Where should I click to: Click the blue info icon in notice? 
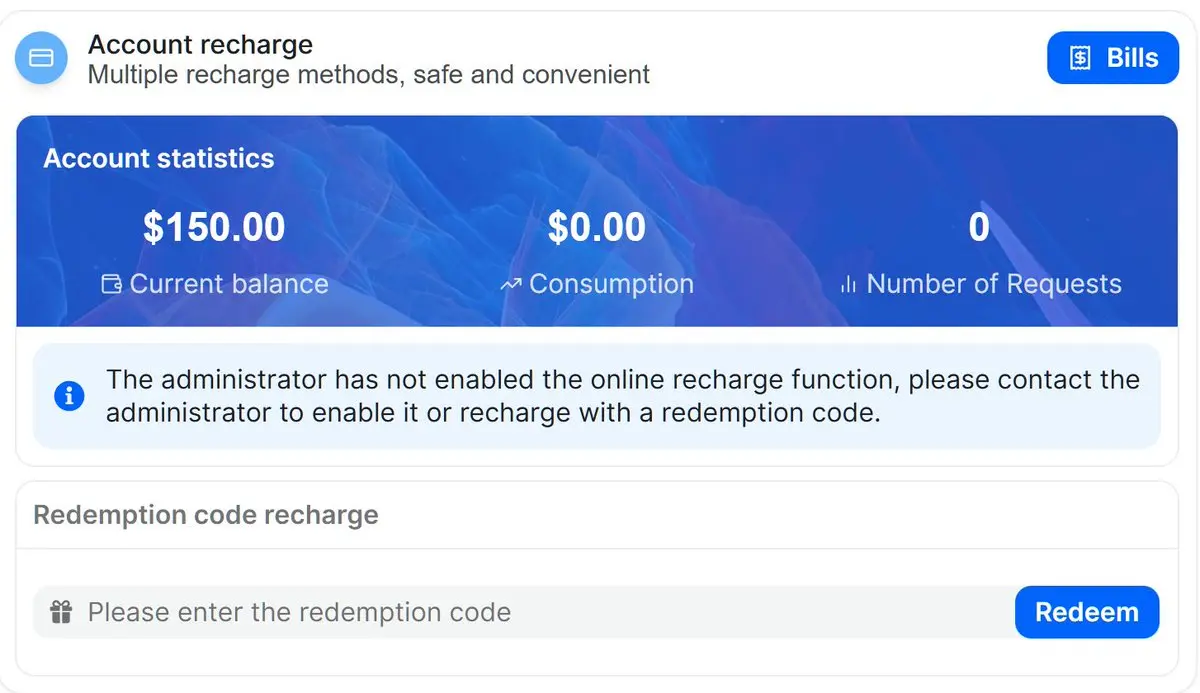(69, 396)
